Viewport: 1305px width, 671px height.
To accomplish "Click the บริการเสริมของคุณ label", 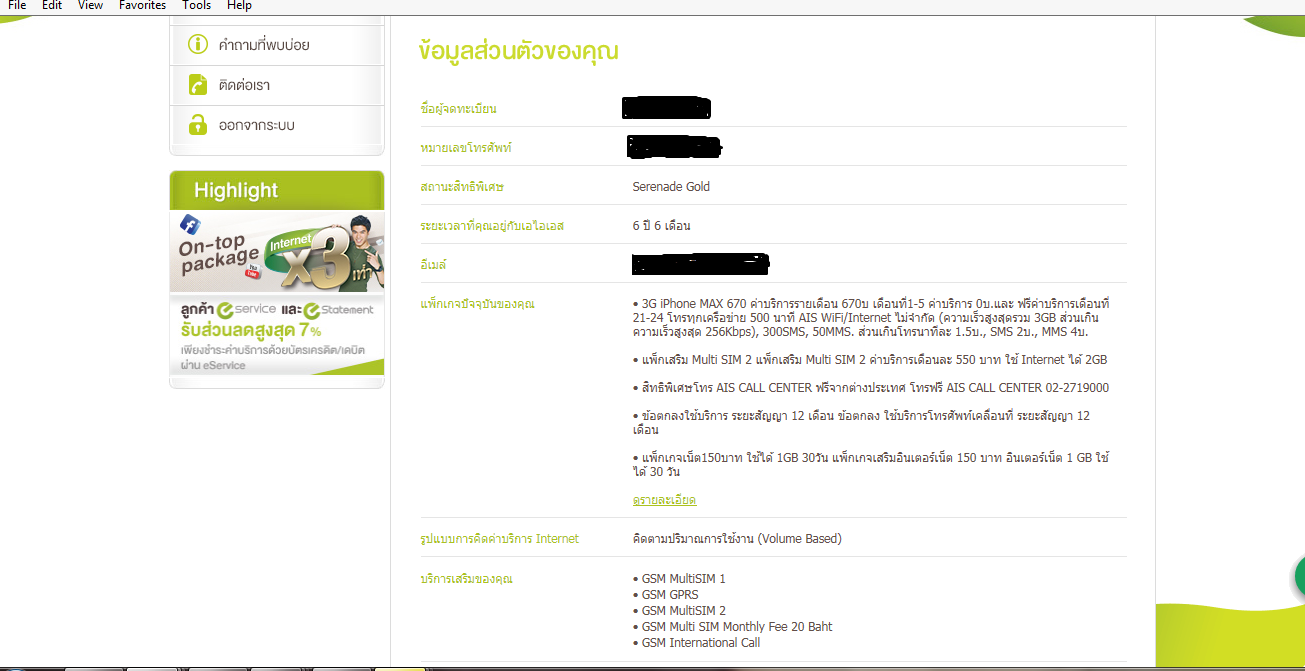I will tap(467, 579).
